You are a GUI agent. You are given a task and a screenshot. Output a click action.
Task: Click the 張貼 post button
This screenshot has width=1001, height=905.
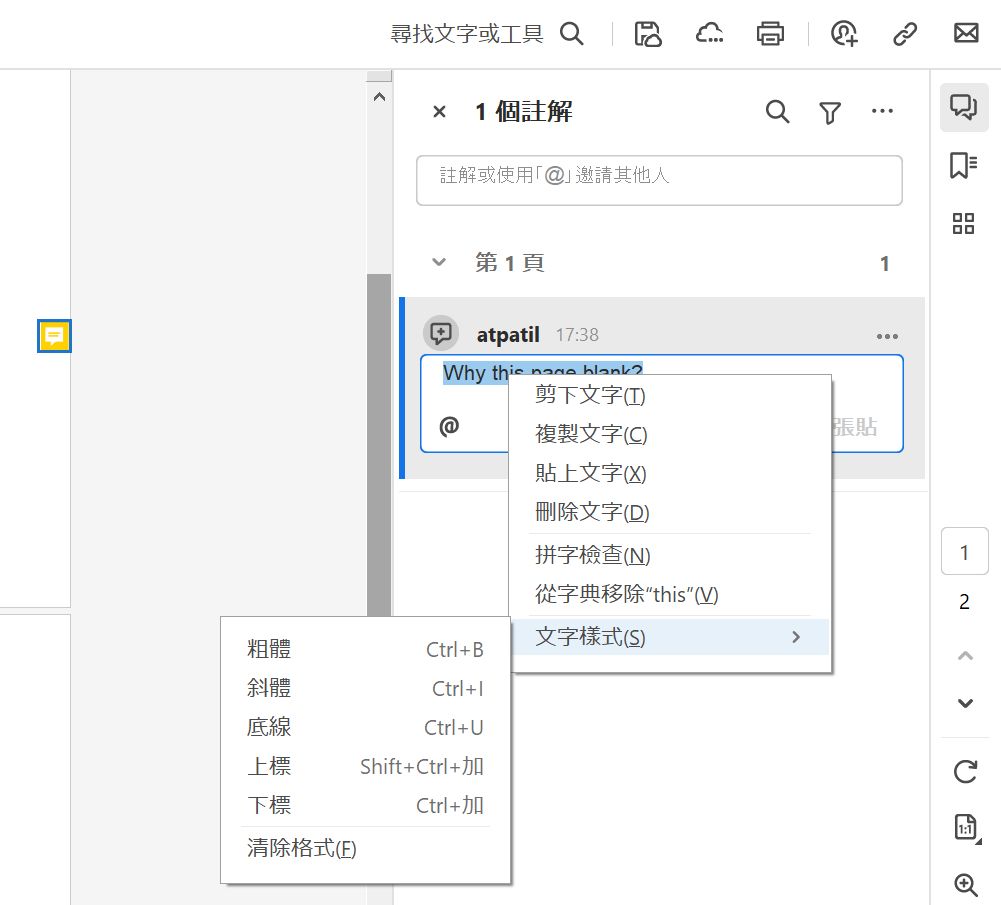(855, 426)
